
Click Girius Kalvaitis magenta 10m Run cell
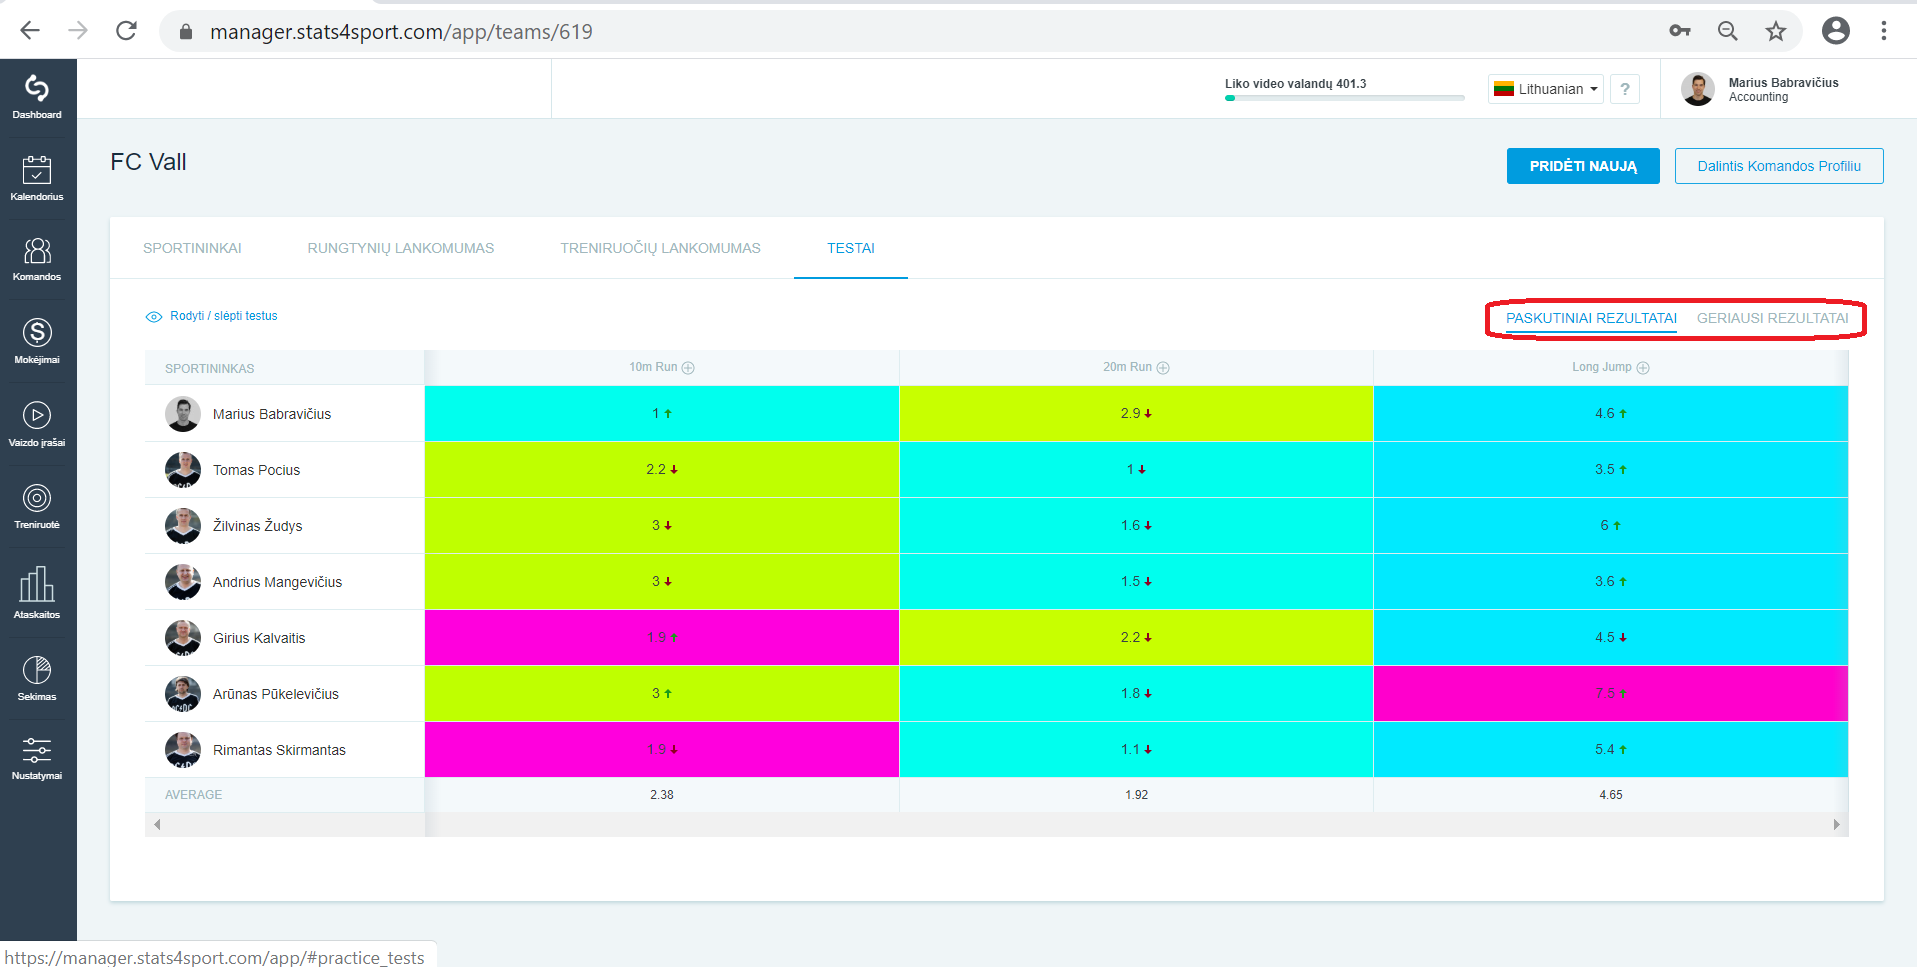point(662,638)
